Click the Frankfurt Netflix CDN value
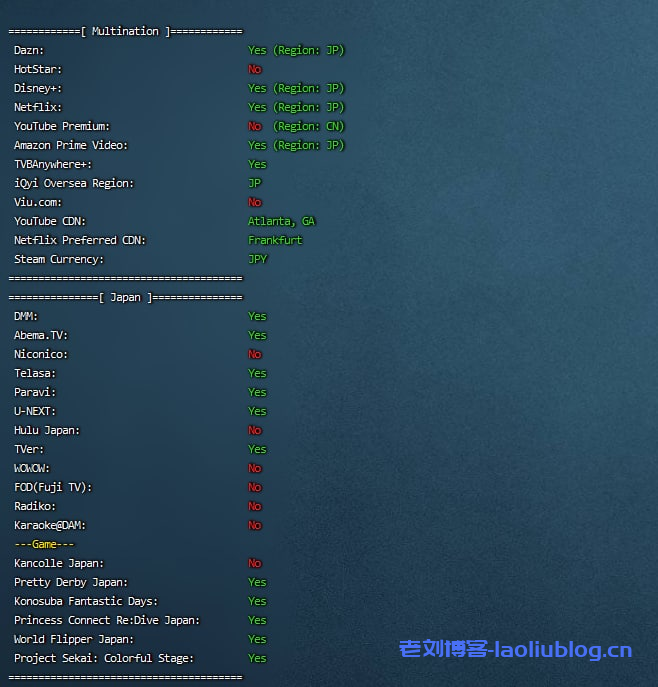Screen dimensions: 658x687 [x=275, y=240]
